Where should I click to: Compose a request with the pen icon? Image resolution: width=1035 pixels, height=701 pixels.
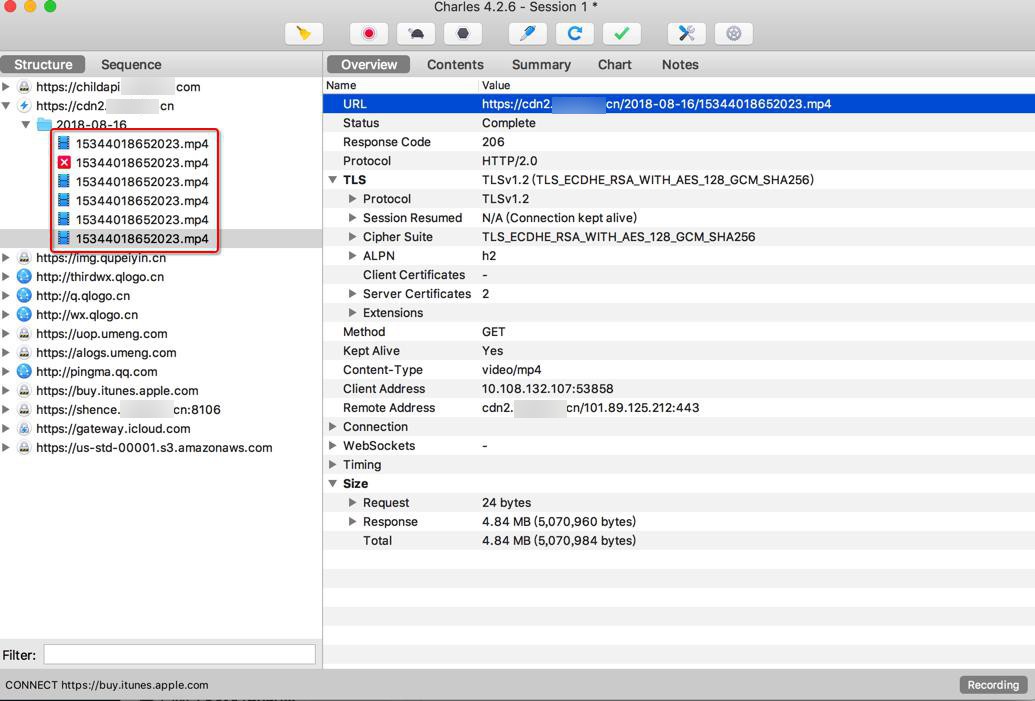pos(527,33)
